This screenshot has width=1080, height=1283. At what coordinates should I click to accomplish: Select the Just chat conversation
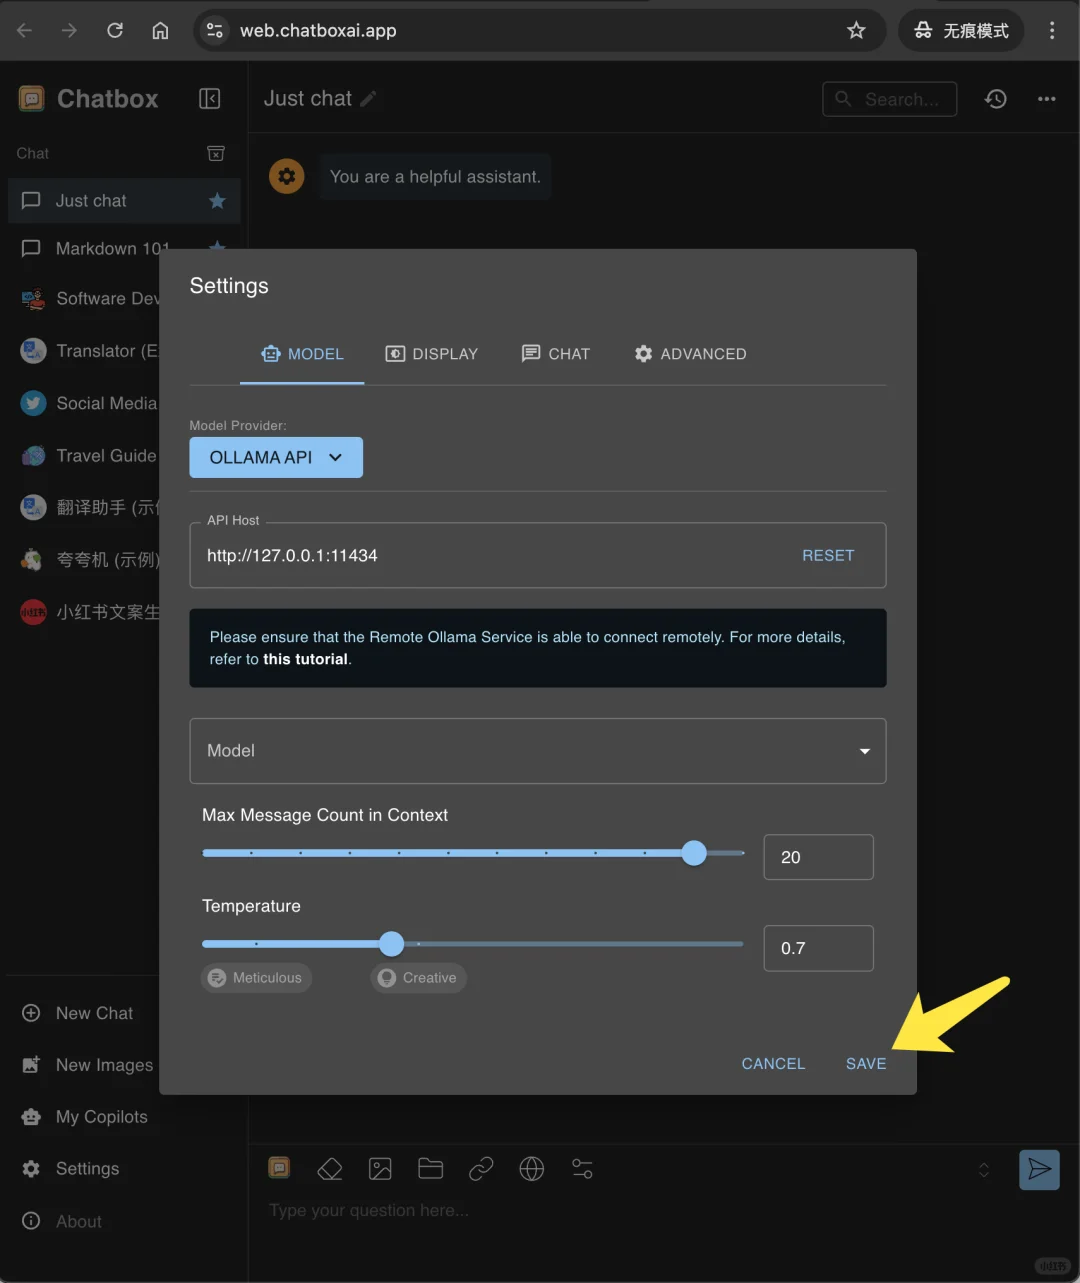pyautogui.click(x=124, y=201)
